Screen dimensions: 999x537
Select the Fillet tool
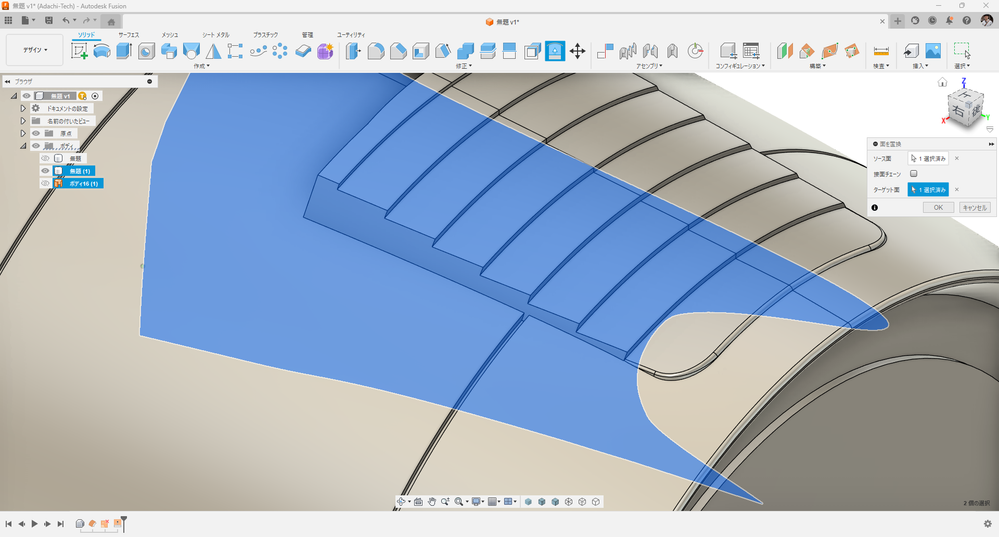point(376,51)
